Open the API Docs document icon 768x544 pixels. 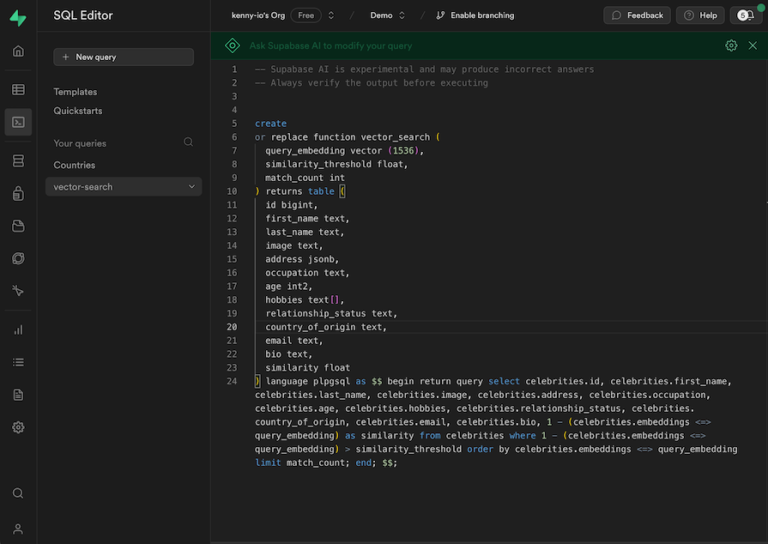pyautogui.click(x=18, y=395)
